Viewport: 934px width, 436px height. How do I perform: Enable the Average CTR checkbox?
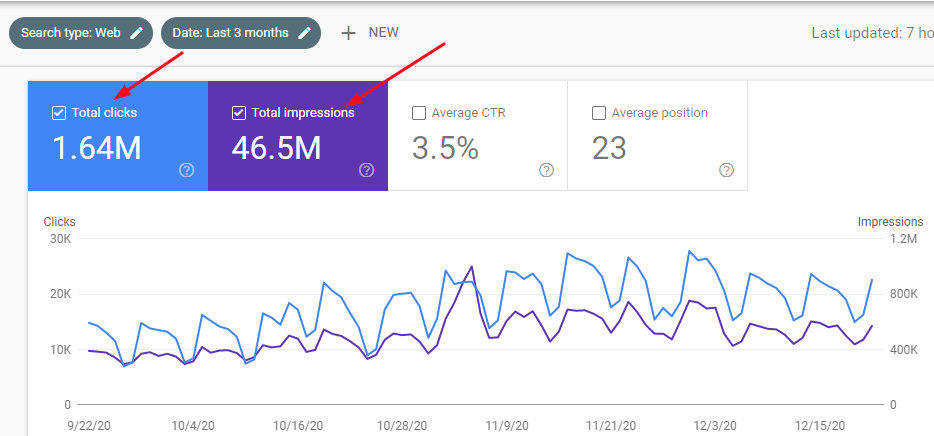tap(419, 113)
